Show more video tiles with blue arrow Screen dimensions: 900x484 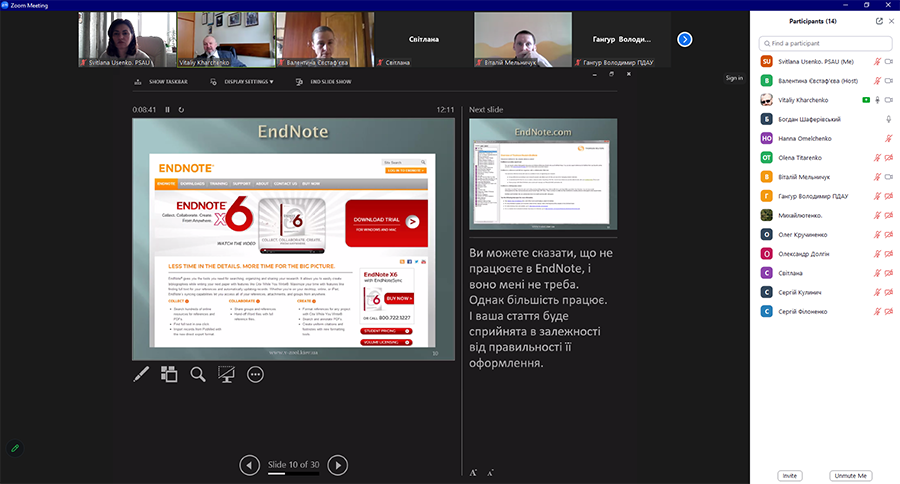(685, 39)
